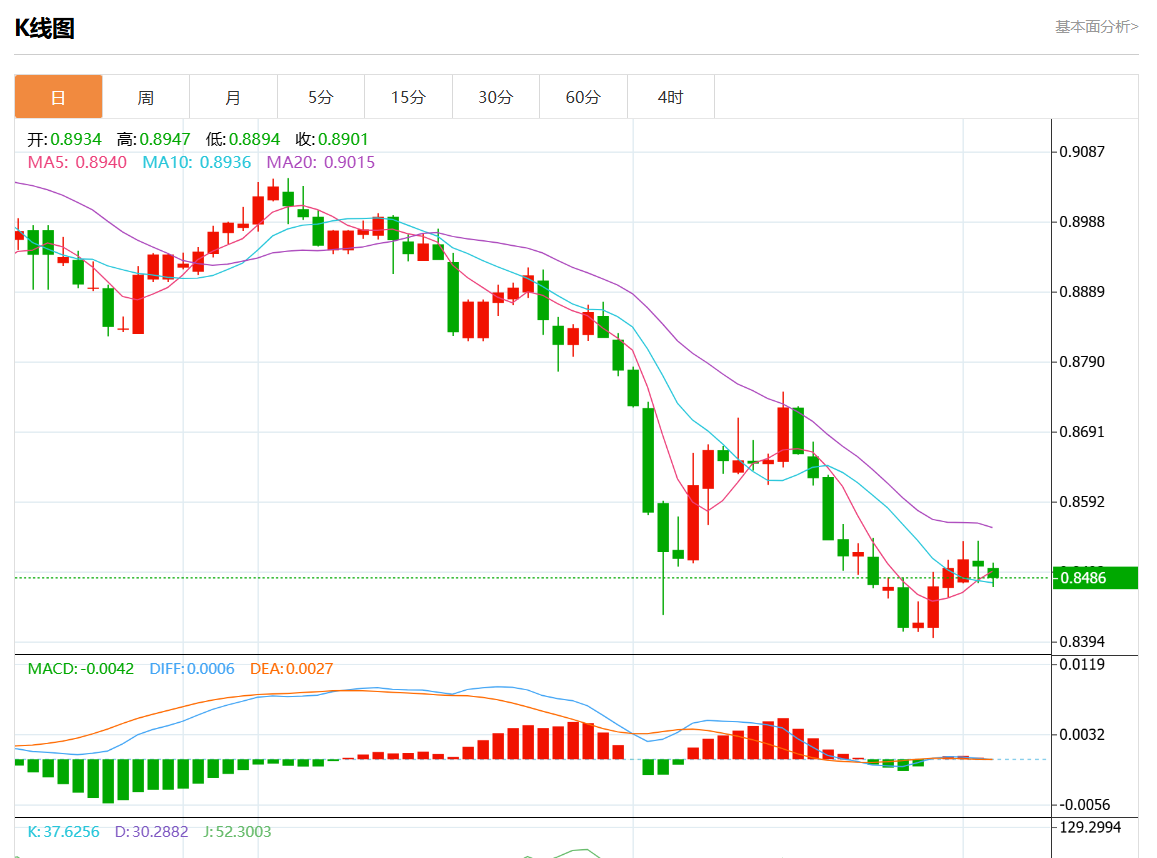The image size is (1157, 858).
Task: Open the 15分 interval tab
Action: coord(408,97)
